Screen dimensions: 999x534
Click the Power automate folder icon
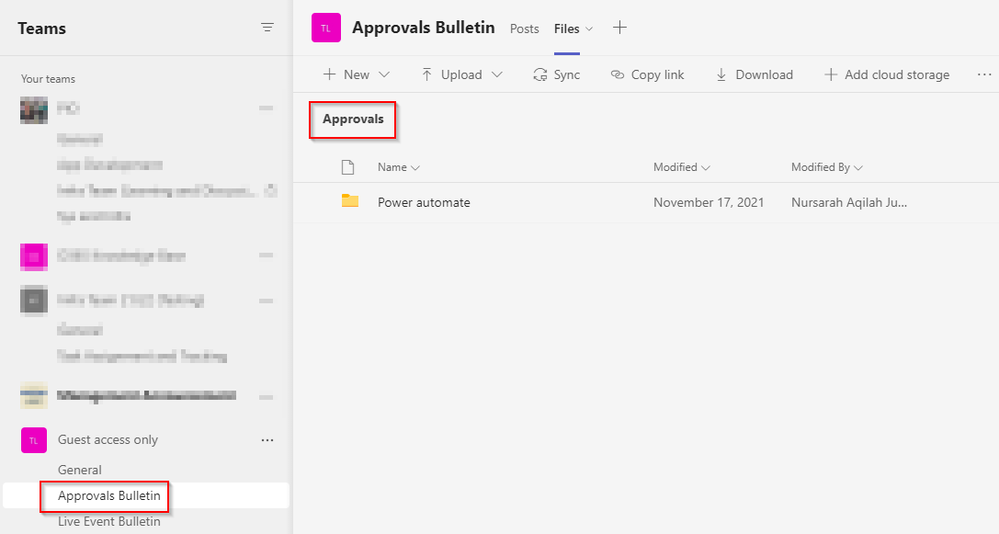[x=350, y=201]
